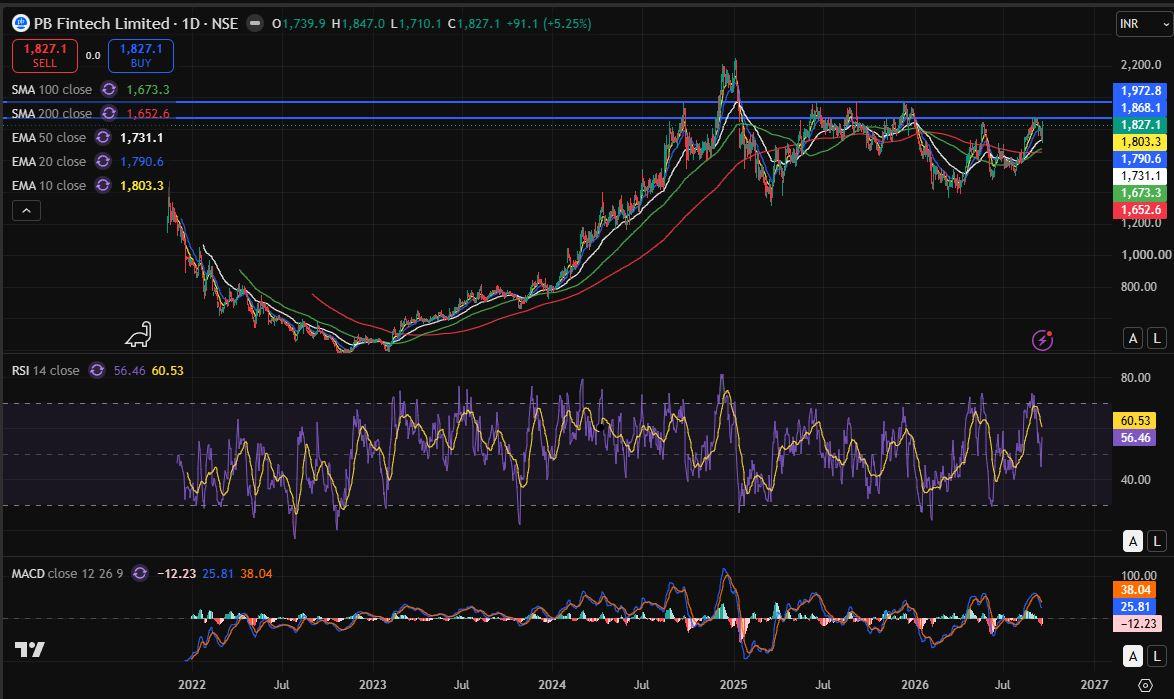
Task: Toggle auto scale (A) on the MACD pane
Action: click(1133, 656)
